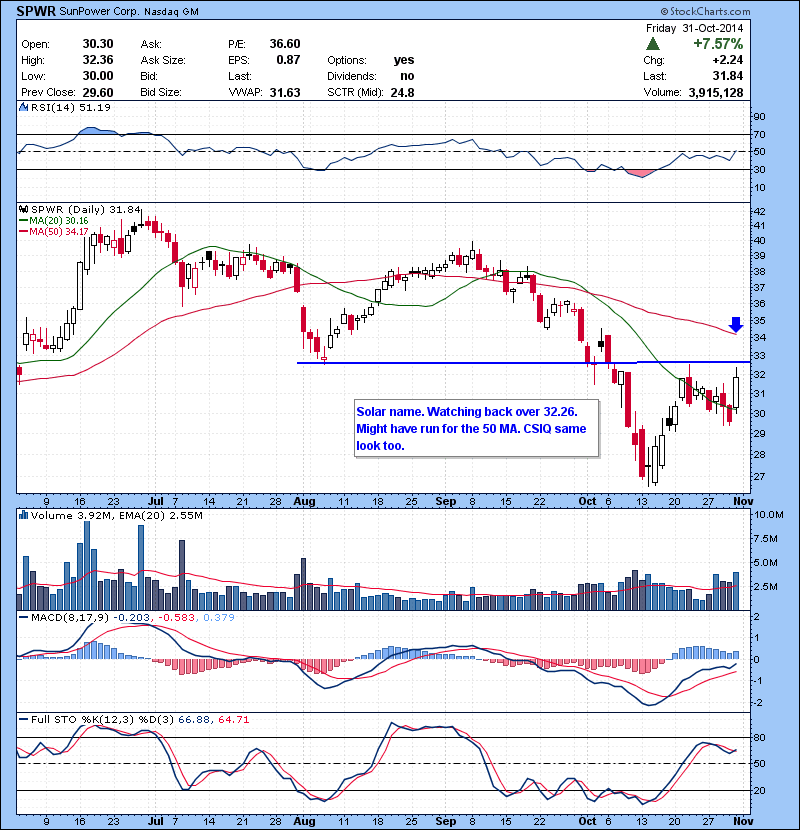Image resolution: width=800 pixels, height=830 pixels.
Task: Click the P/E value 36.60
Action: tap(285, 44)
